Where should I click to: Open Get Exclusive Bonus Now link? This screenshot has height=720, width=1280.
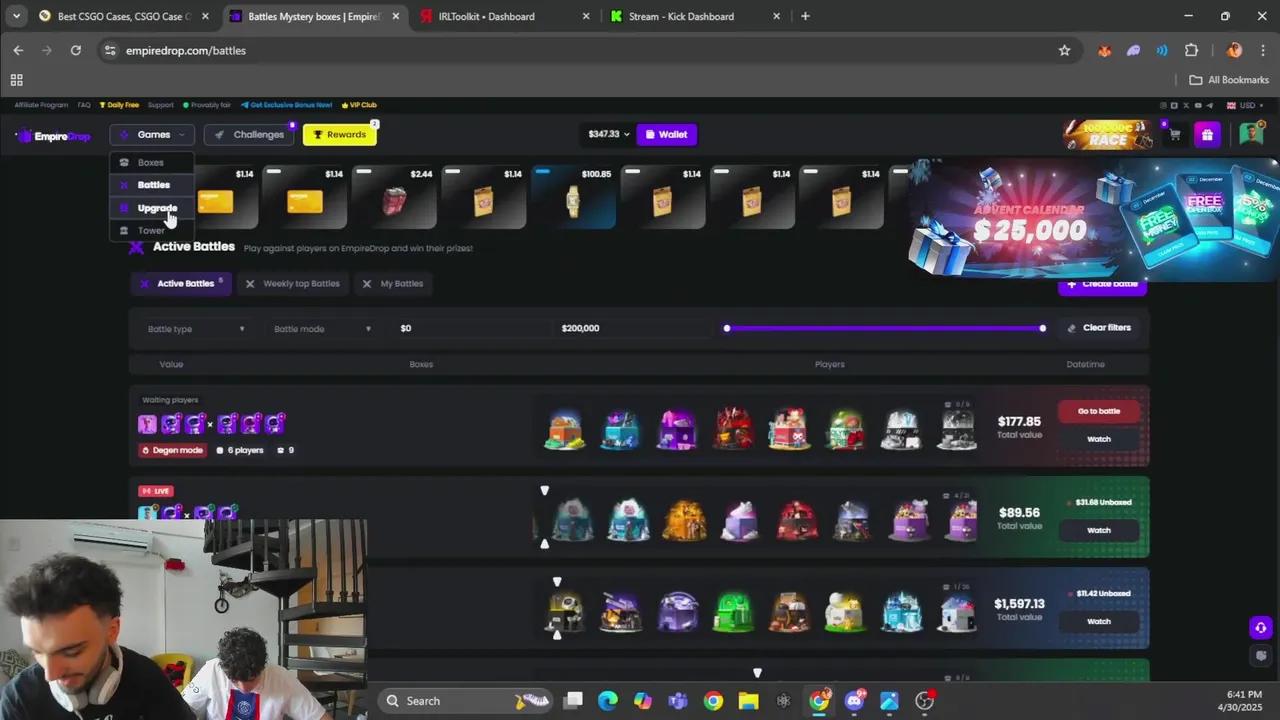[286, 105]
